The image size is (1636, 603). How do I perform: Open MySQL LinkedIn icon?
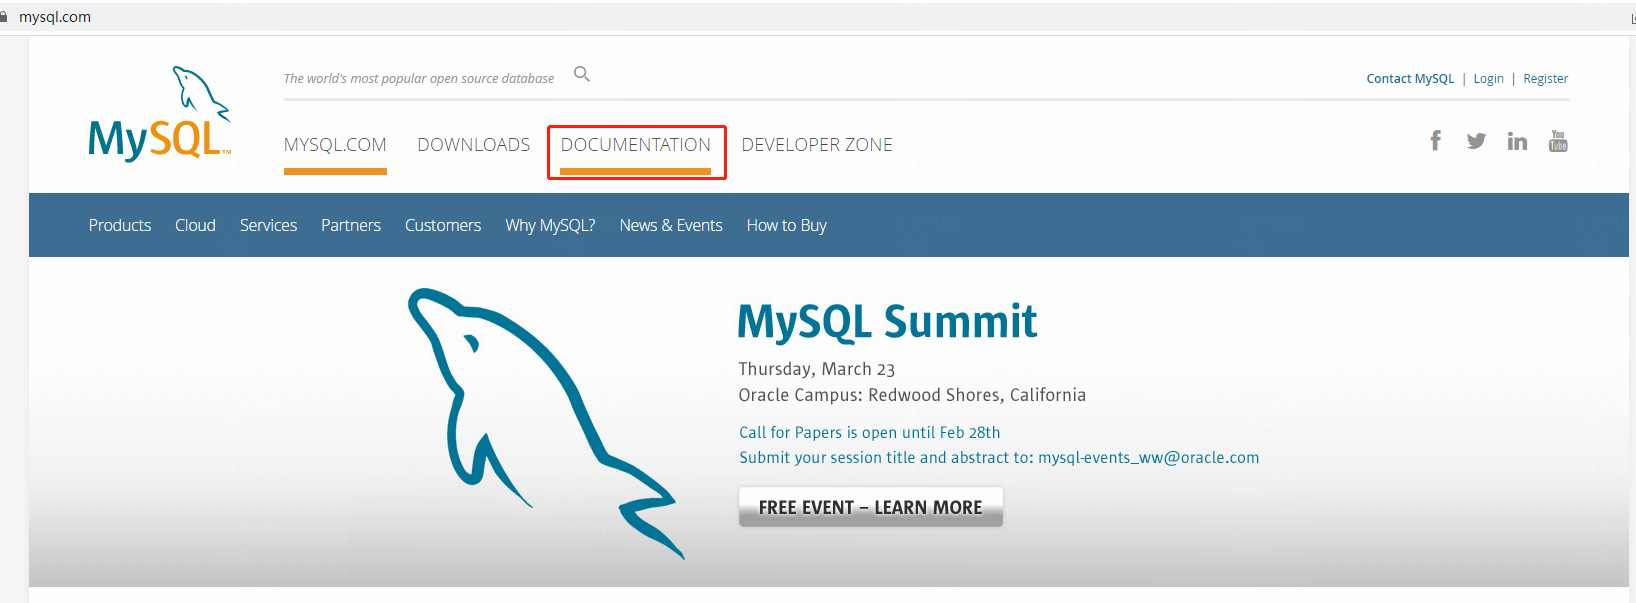tap(1517, 141)
